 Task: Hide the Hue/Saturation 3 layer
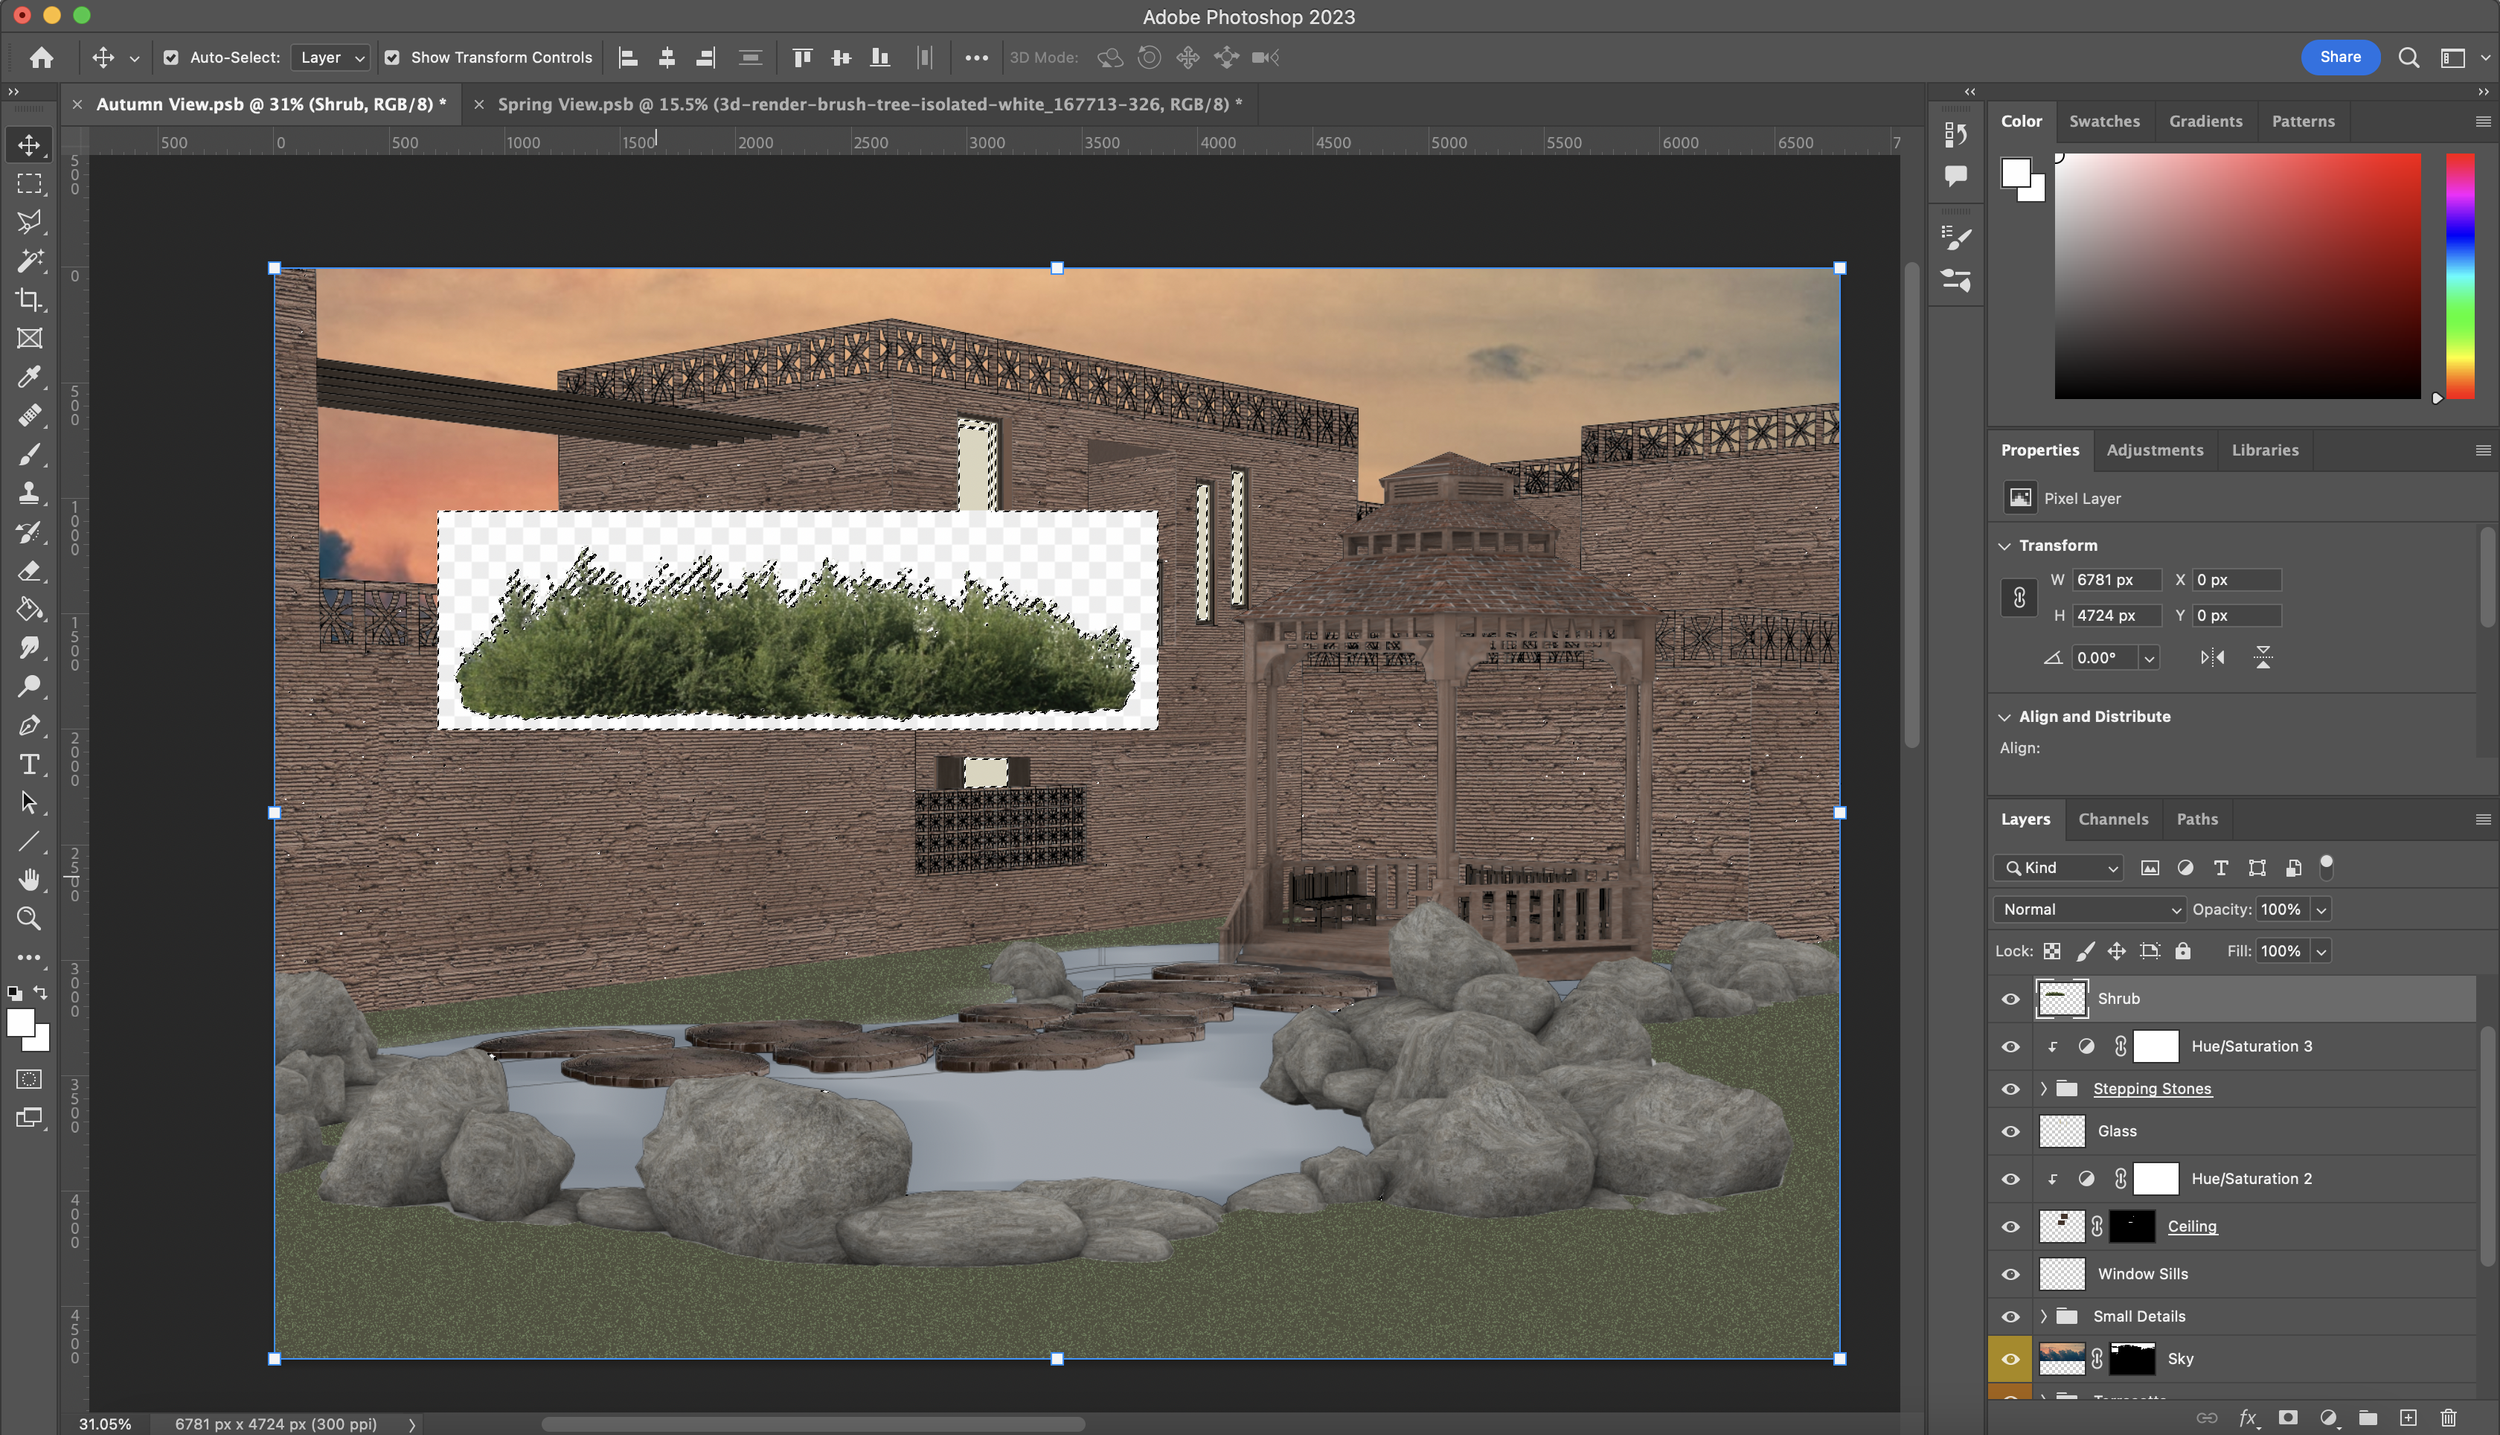click(2010, 1047)
